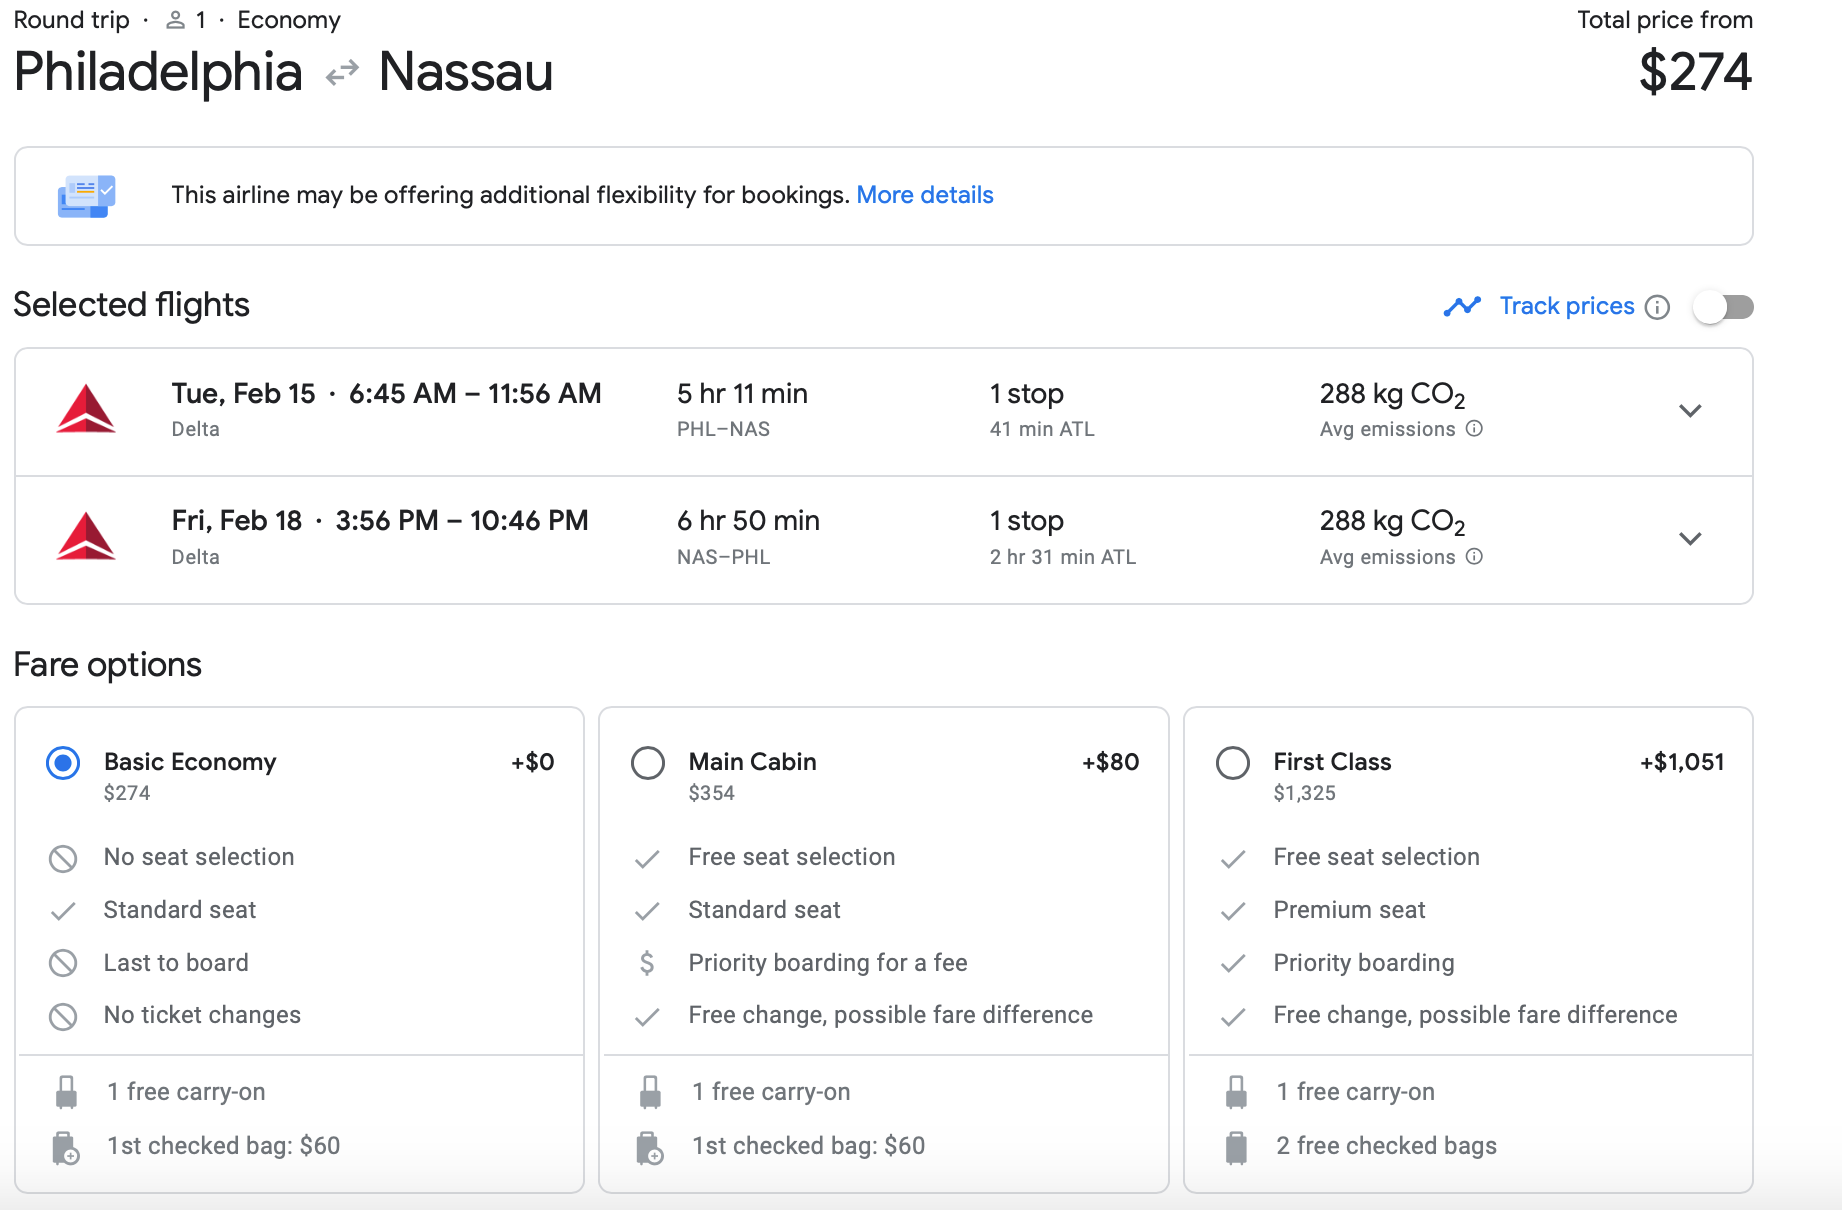Image resolution: width=1842 pixels, height=1210 pixels.
Task: Click the Main Cabin +$80 price
Action: [x=1110, y=762]
